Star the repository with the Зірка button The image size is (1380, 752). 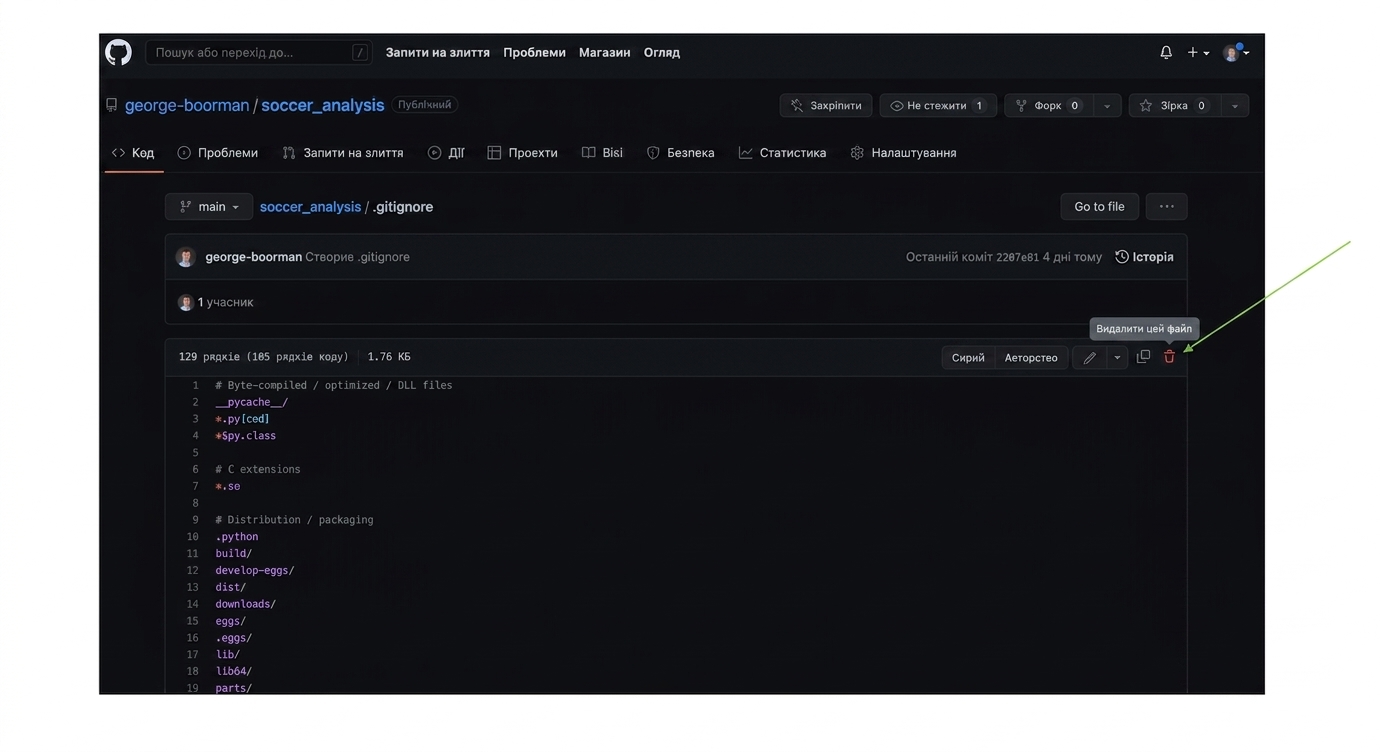pyautogui.click(x=1175, y=105)
